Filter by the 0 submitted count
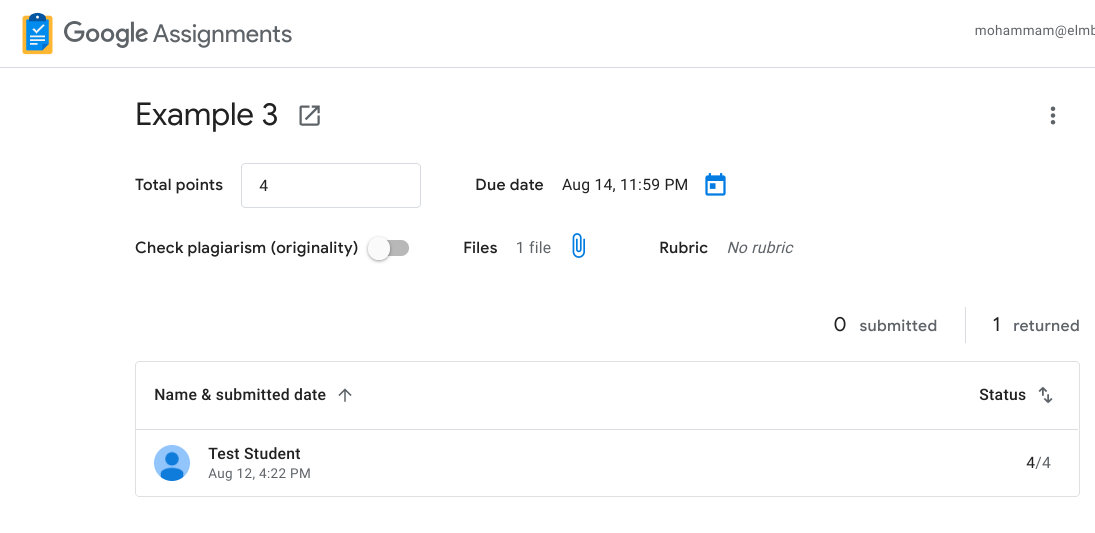The width and height of the screenshot is (1095, 533). pyautogui.click(x=885, y=325)
